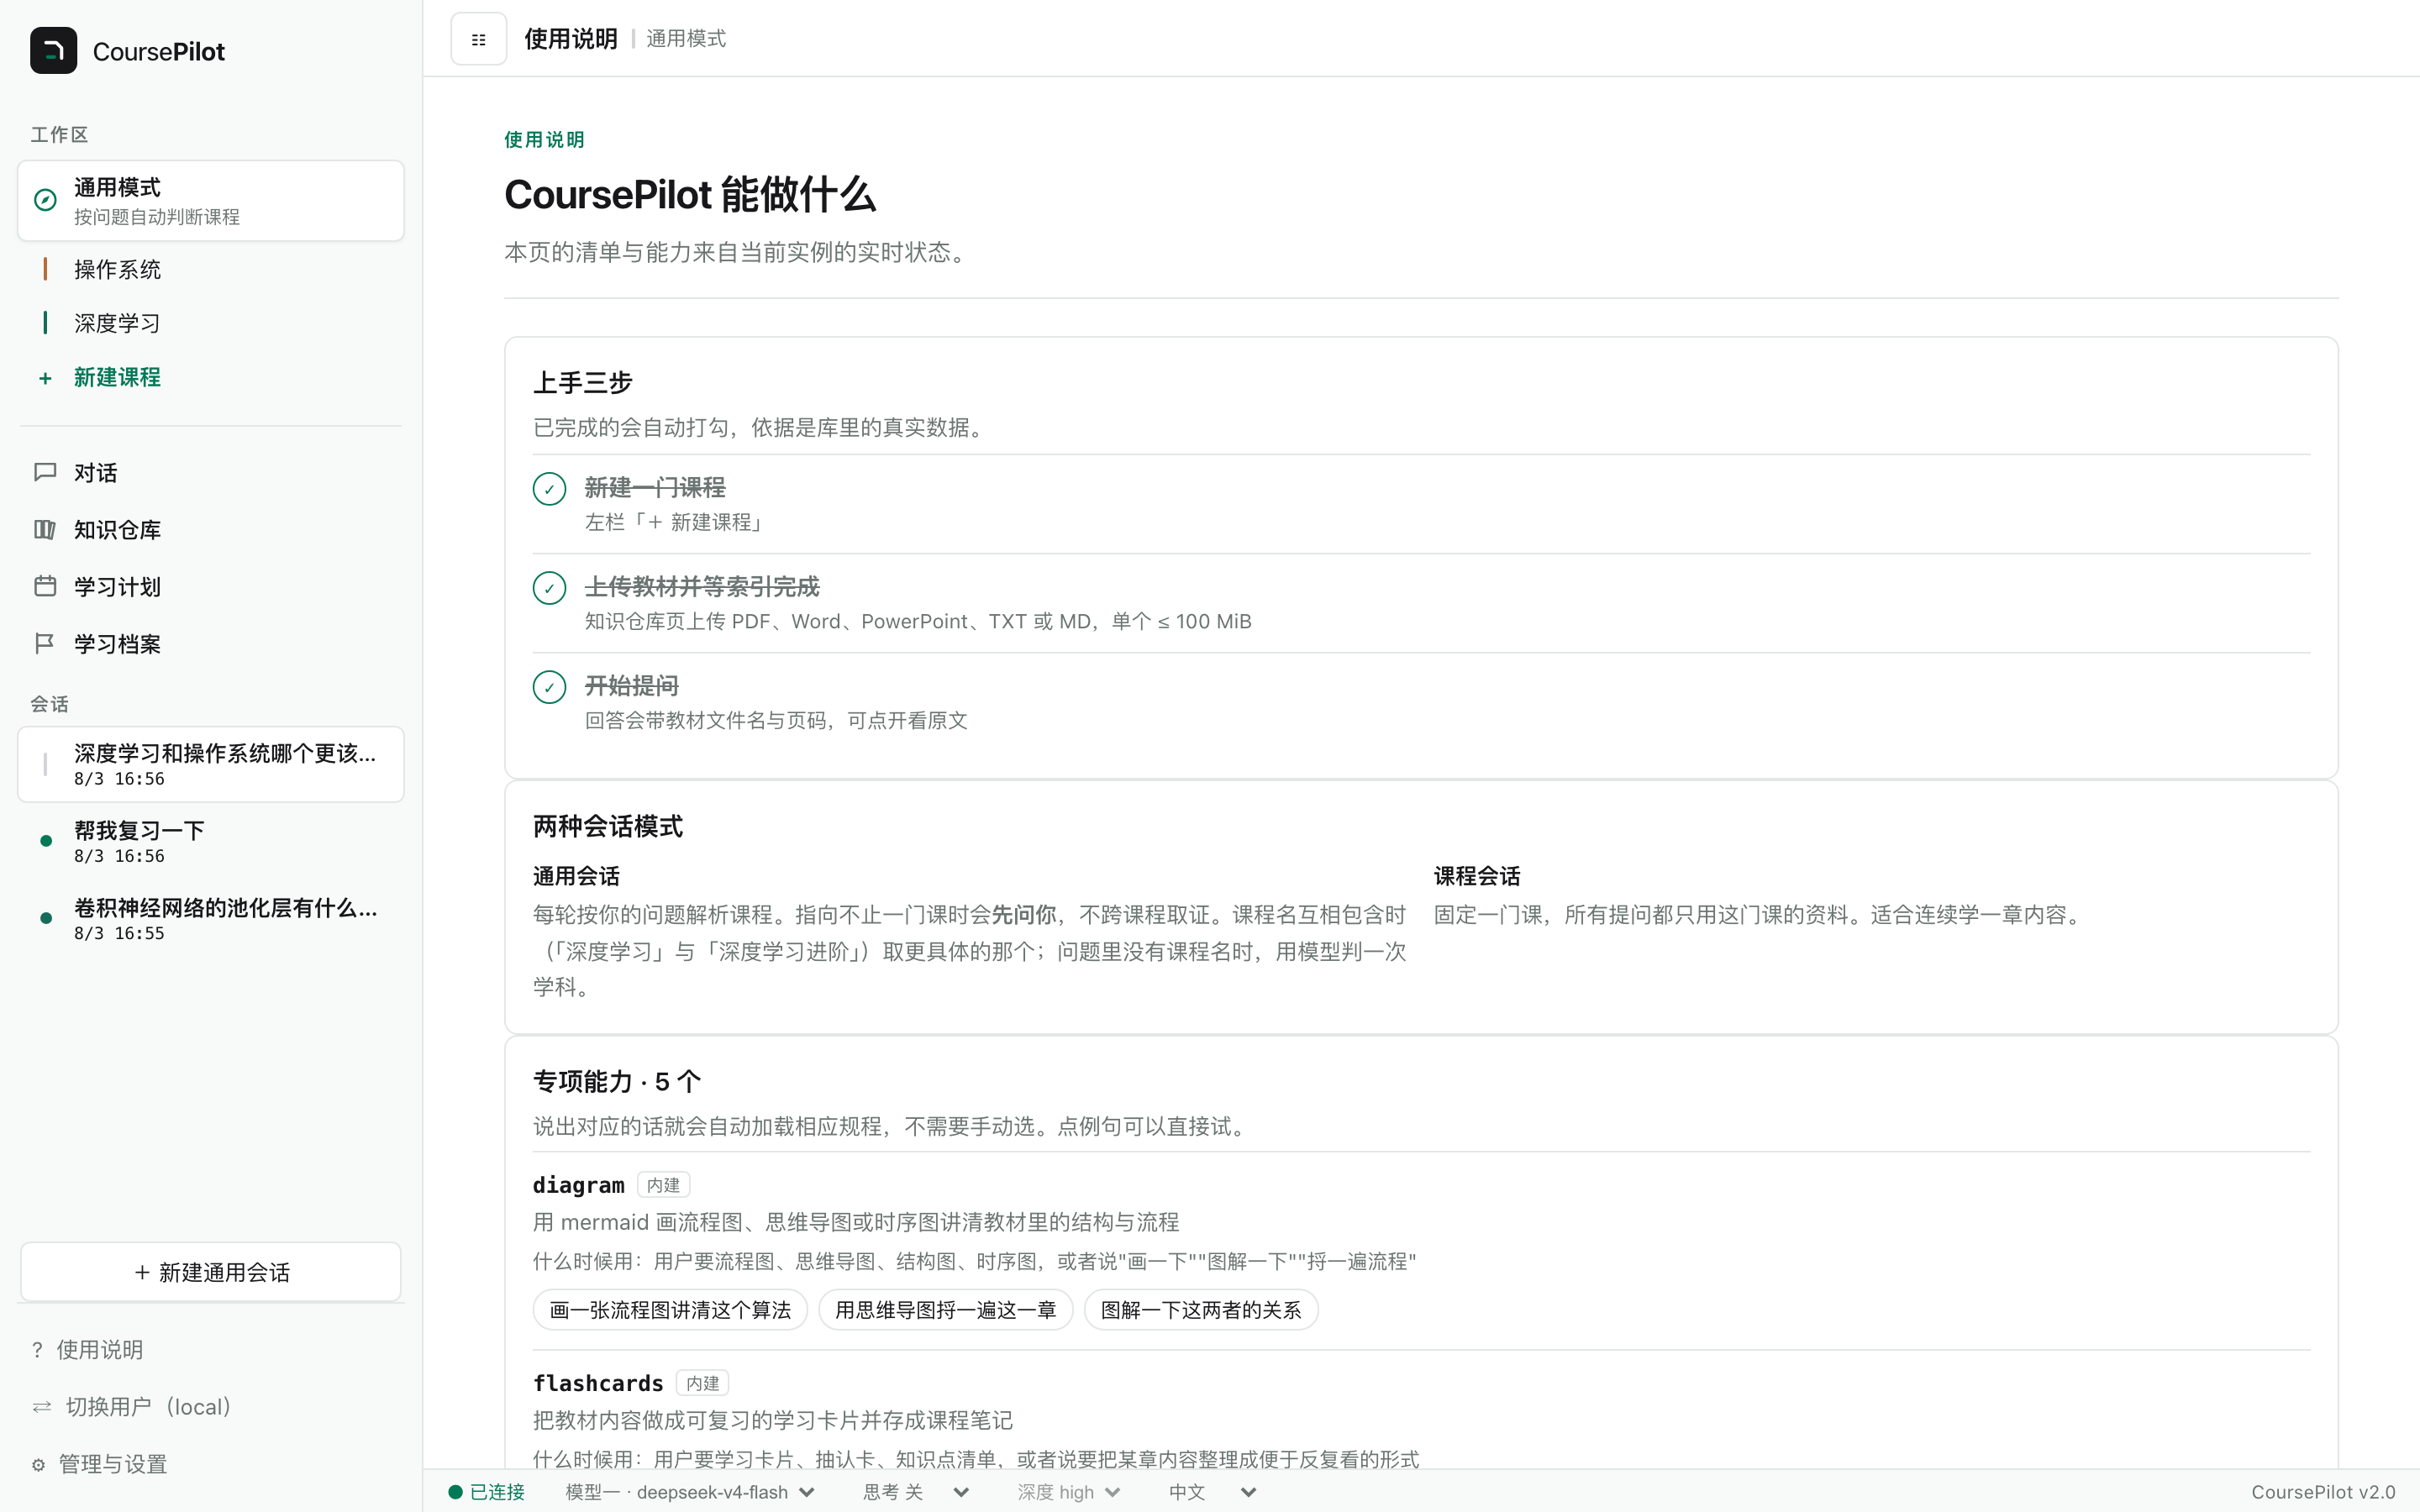Open the 思考 关 dropdown

click(x=916, y=1492)
